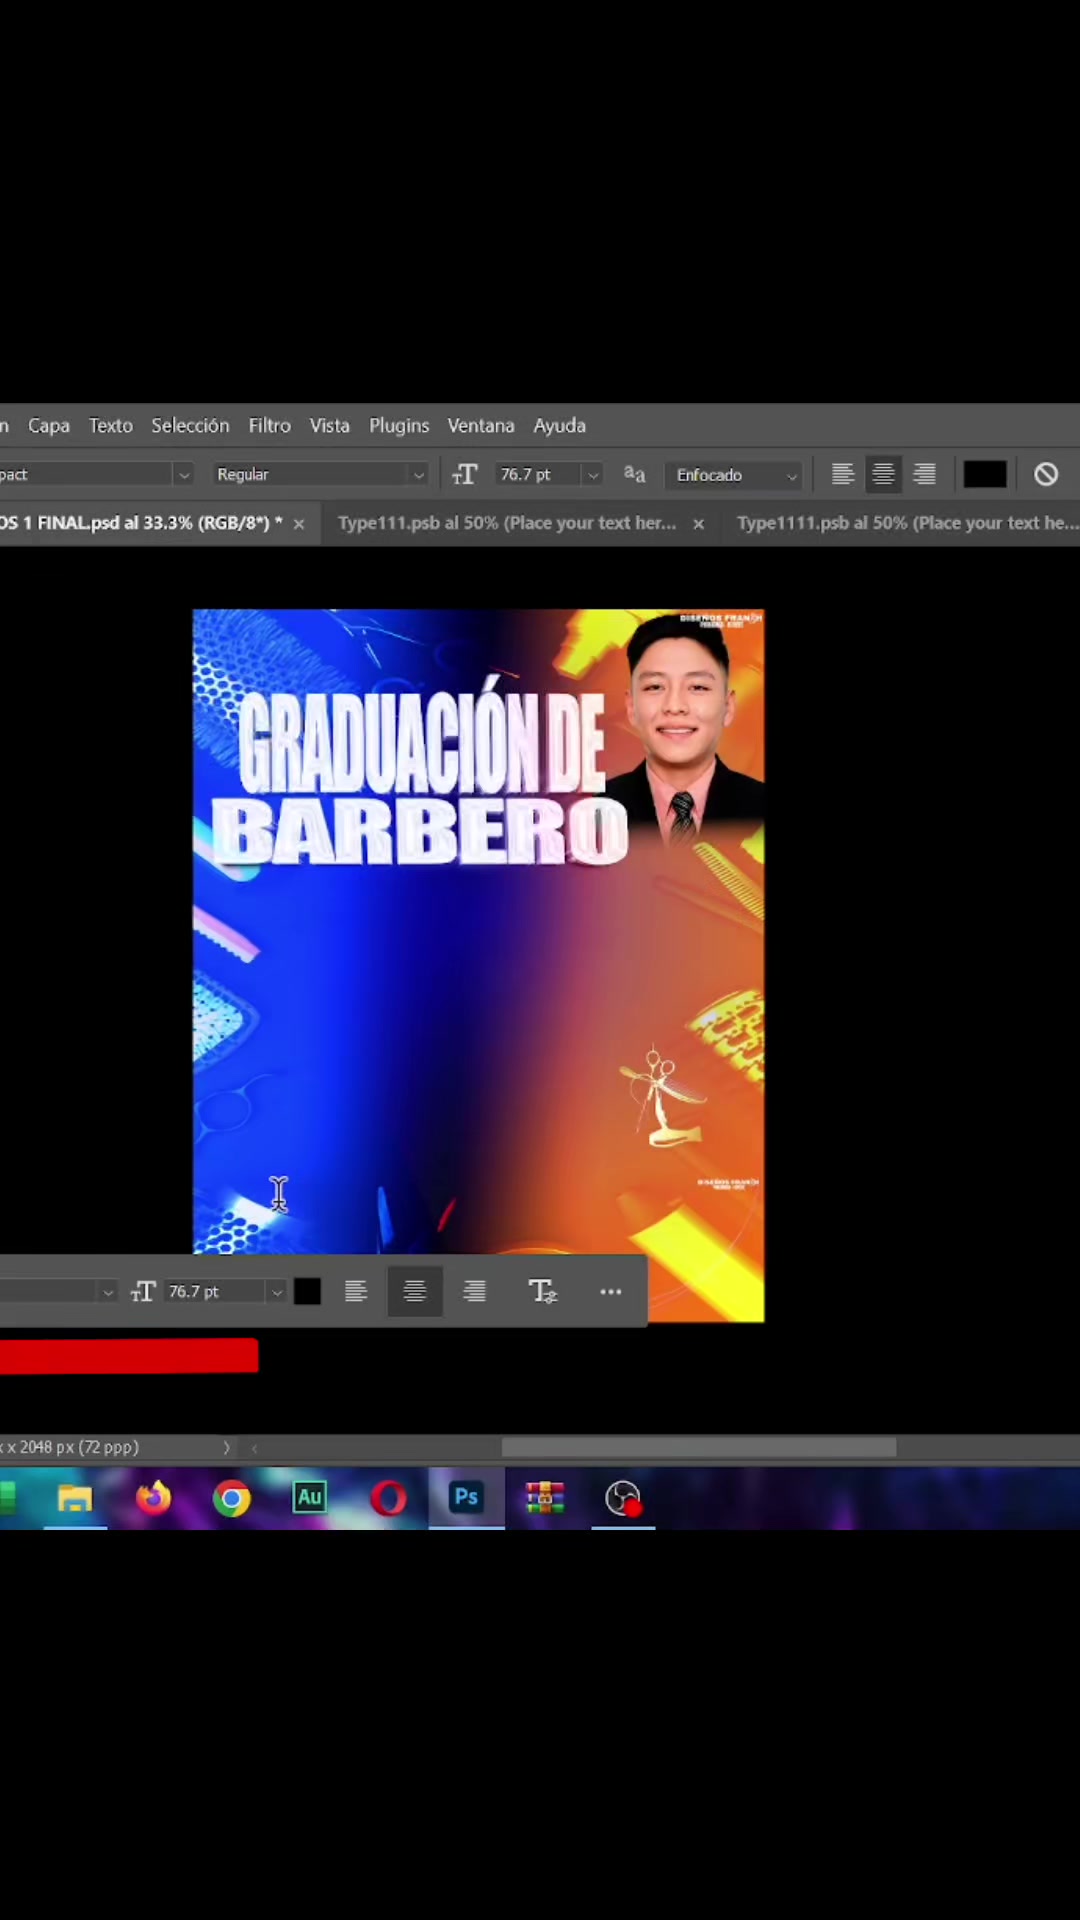Align text left in options bar

(843, 475)
